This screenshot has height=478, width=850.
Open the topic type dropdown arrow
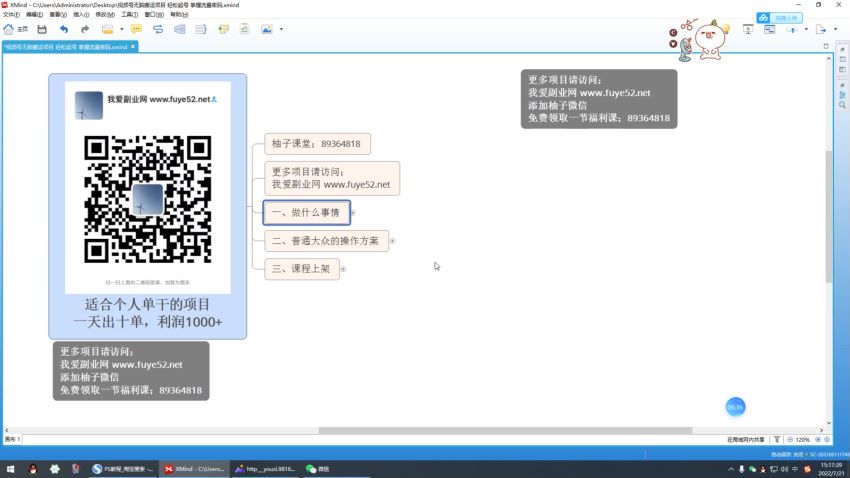point(122,29)
